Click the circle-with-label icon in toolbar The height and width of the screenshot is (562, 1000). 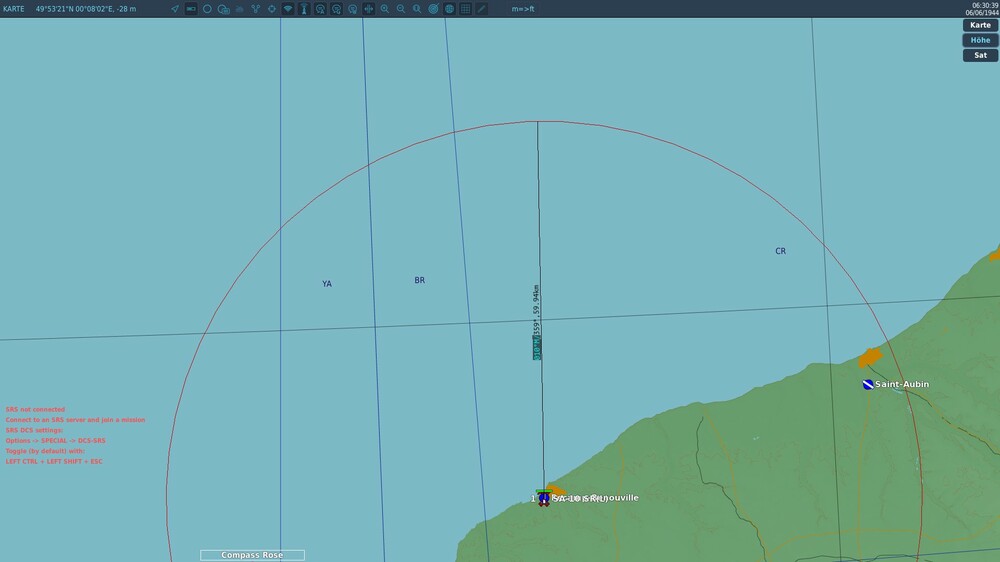tap(223, 9)
